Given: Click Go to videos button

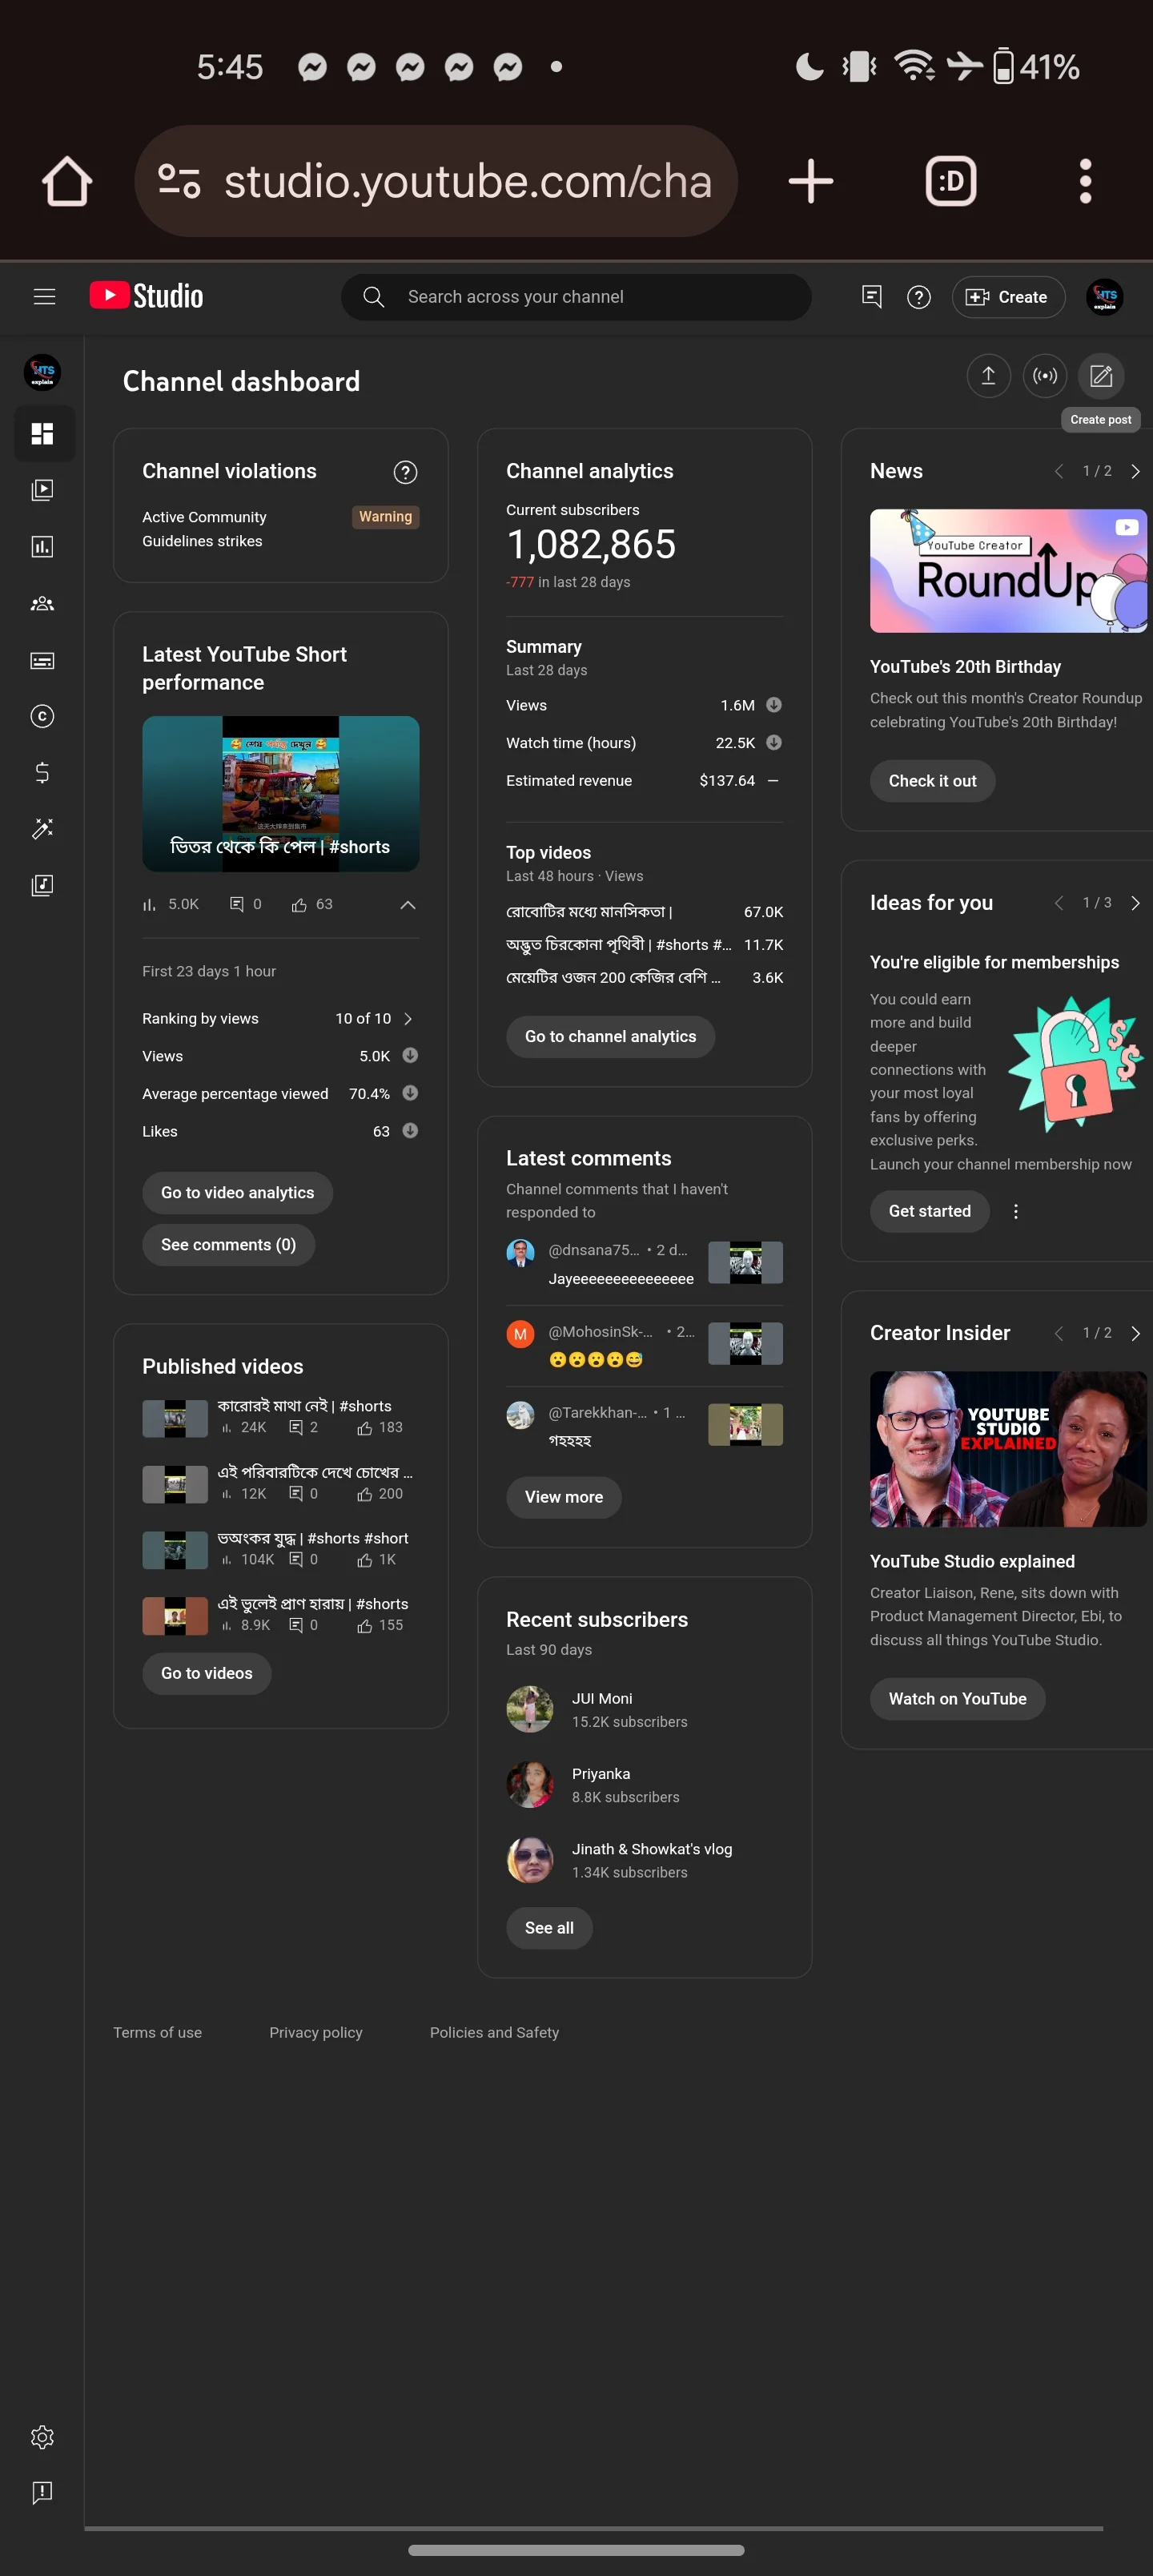Looking at the screenshot, I should (206, 1673).
